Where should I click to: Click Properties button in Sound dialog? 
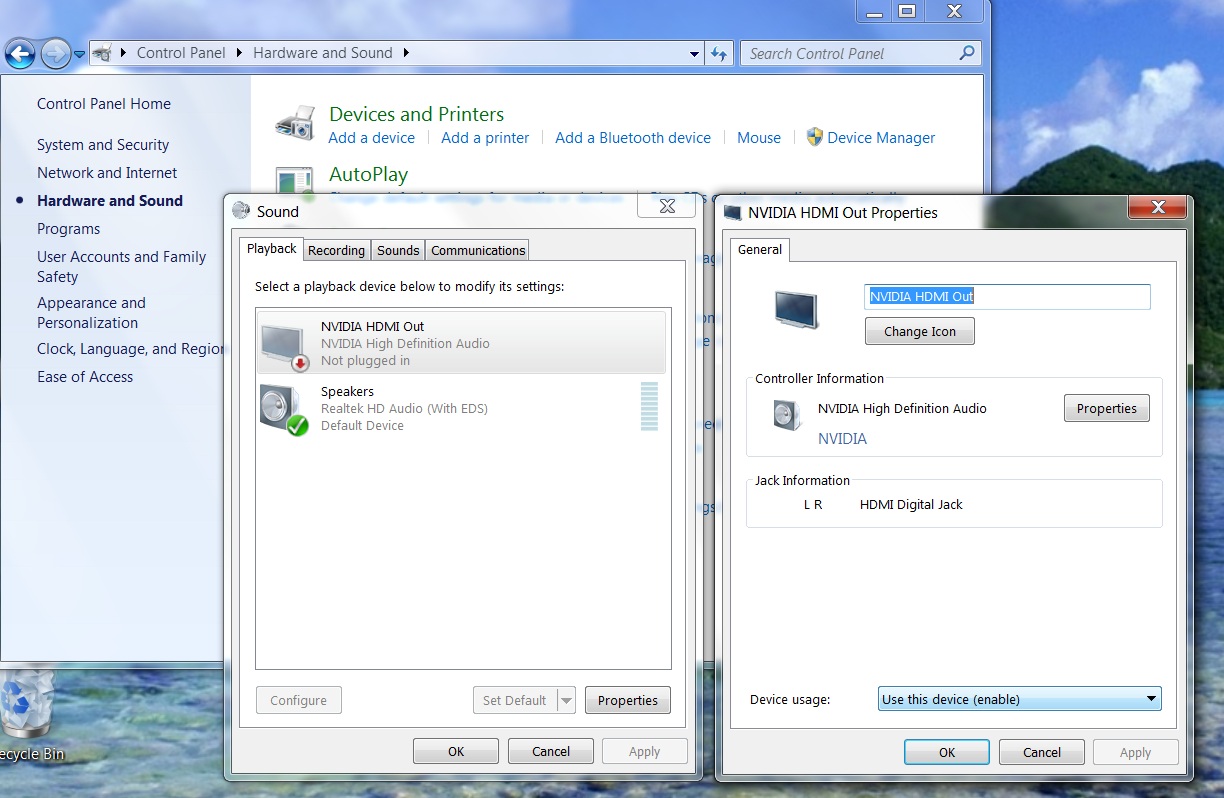628,700
